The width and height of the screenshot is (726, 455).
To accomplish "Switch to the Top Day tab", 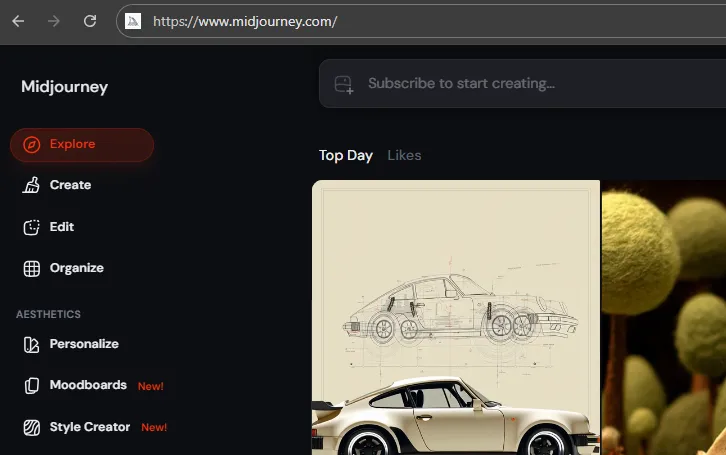I will (x=345, y=155).
